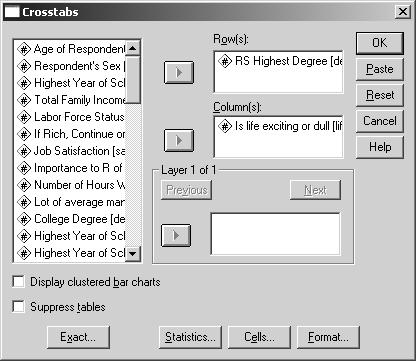Click scroll up arrow in variable list
The height and width of the screenshot is (361, 416).
click(x=133, y=48)
